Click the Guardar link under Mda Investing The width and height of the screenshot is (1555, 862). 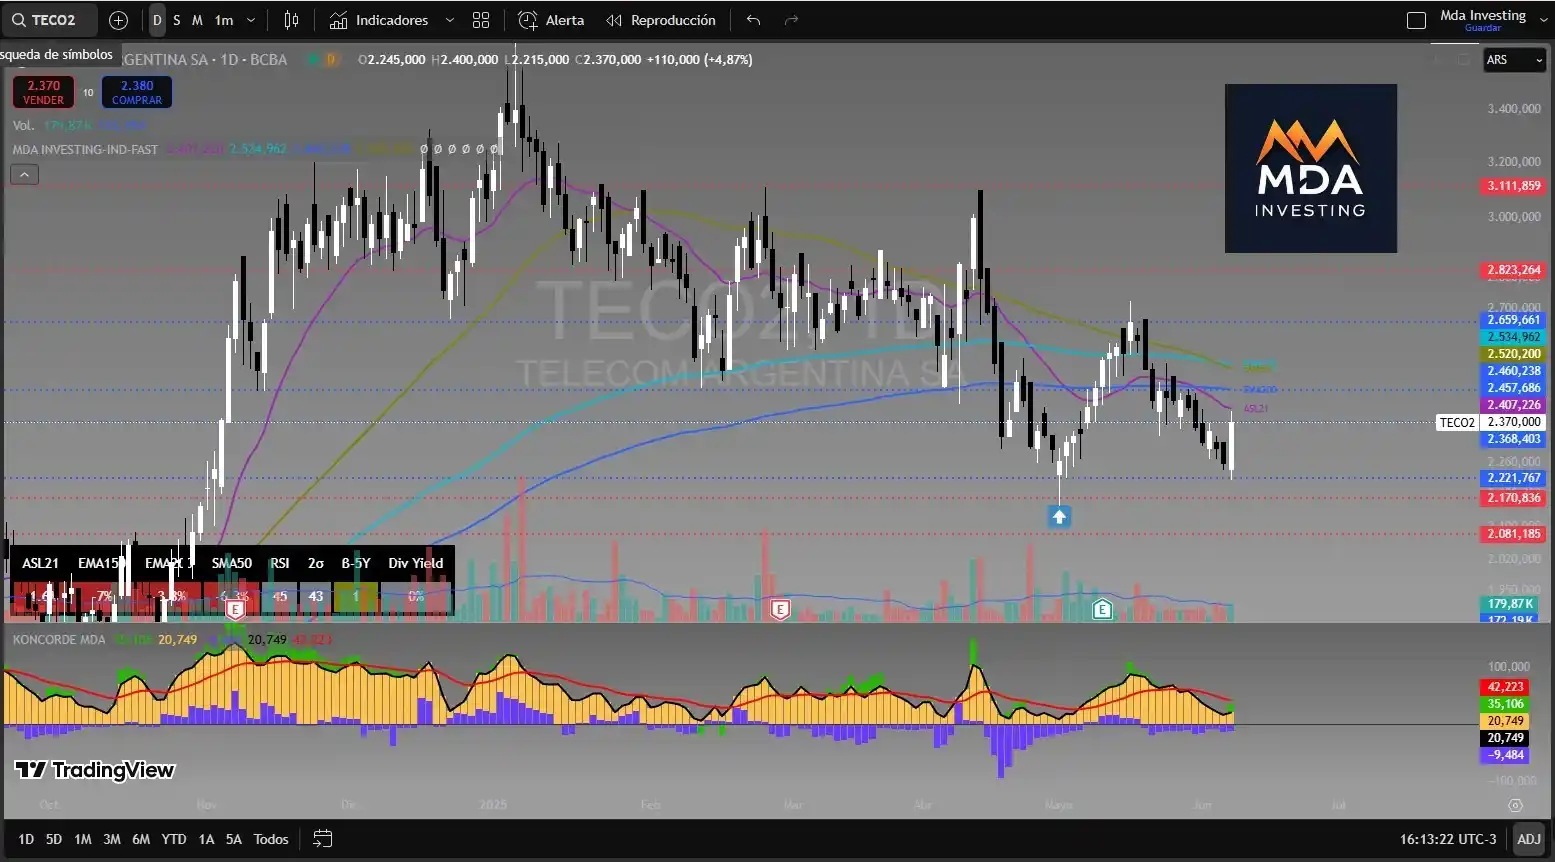pos(1483,28)
